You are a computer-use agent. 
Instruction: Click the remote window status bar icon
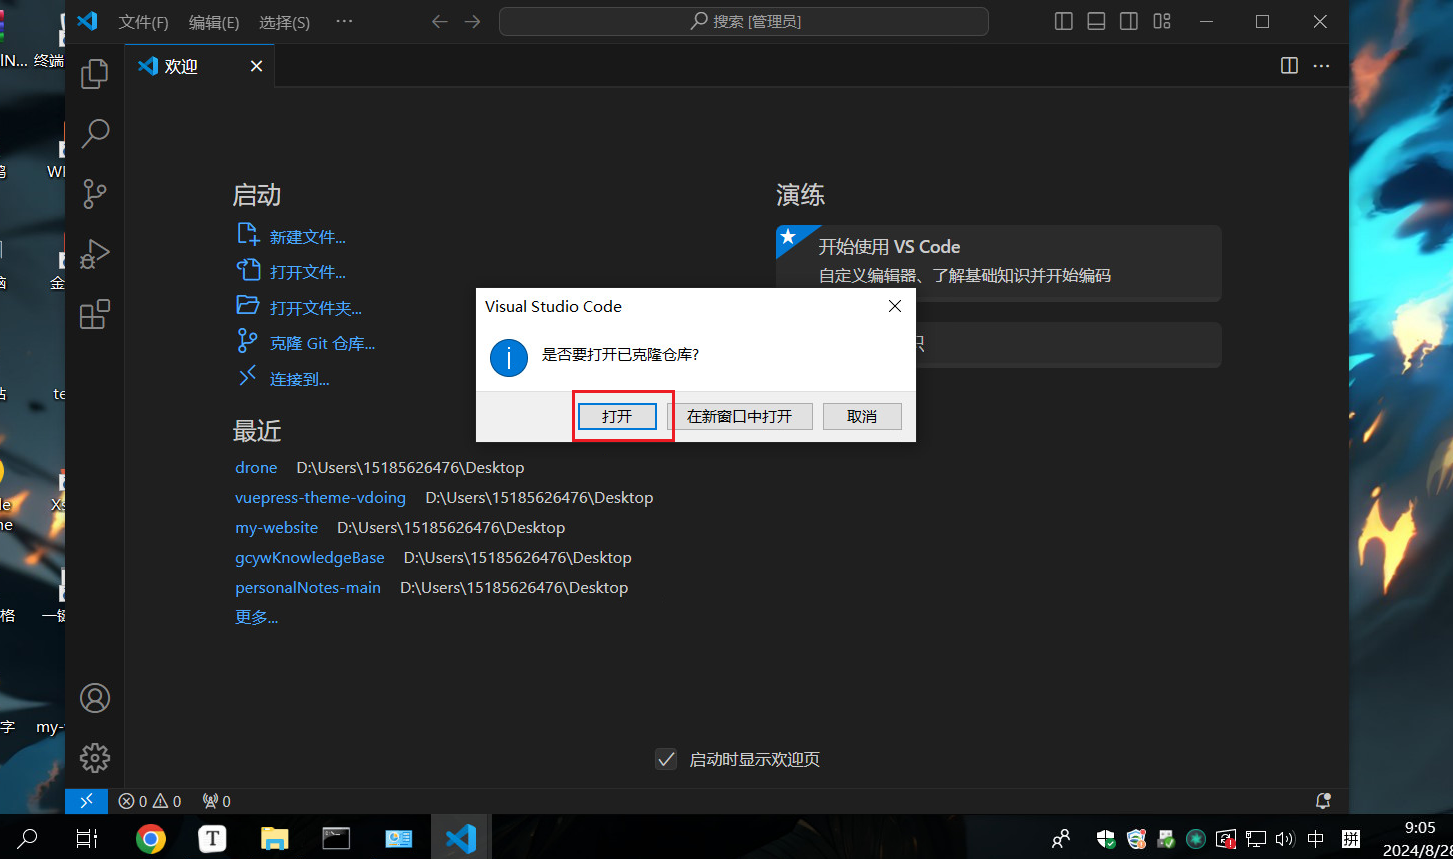(x=86, y=801)
